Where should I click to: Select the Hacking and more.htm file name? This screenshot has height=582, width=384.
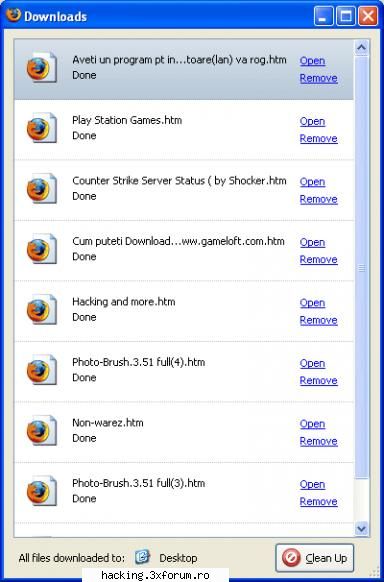pyautogui.click(x=124, y=302)
